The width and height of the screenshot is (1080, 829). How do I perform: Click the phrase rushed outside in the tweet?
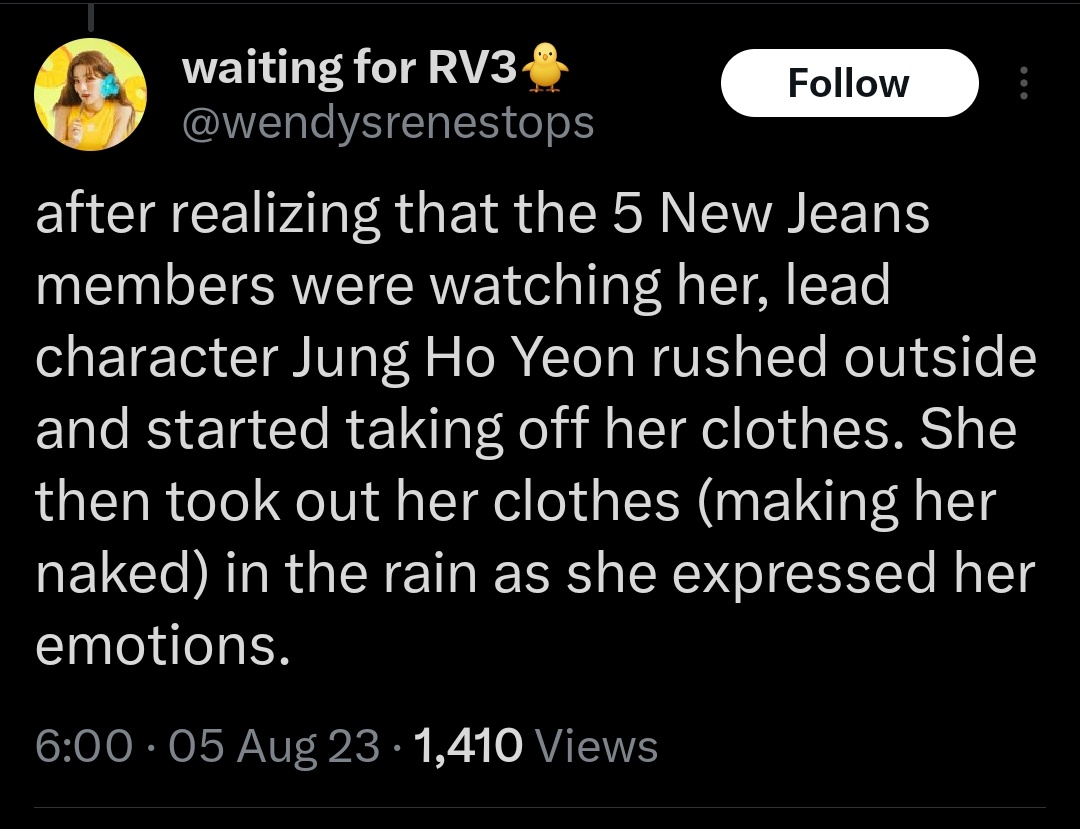pyautogui.click(x=844, y=357)
